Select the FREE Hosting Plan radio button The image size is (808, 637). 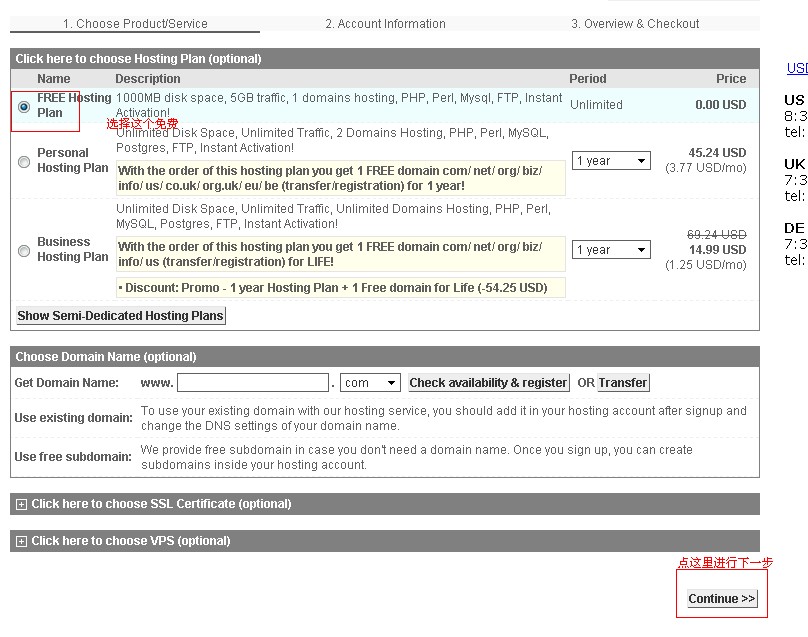[x=23, y=104]
